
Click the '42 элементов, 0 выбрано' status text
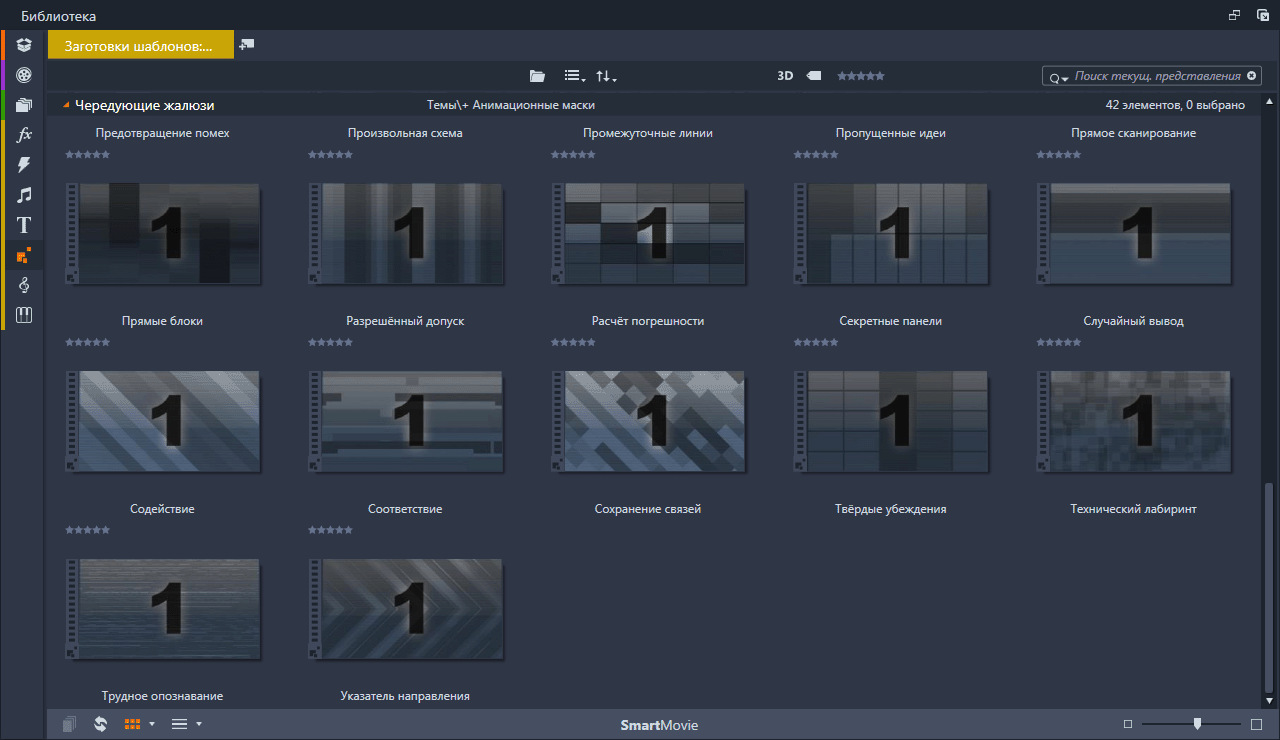coord(1175,105)
